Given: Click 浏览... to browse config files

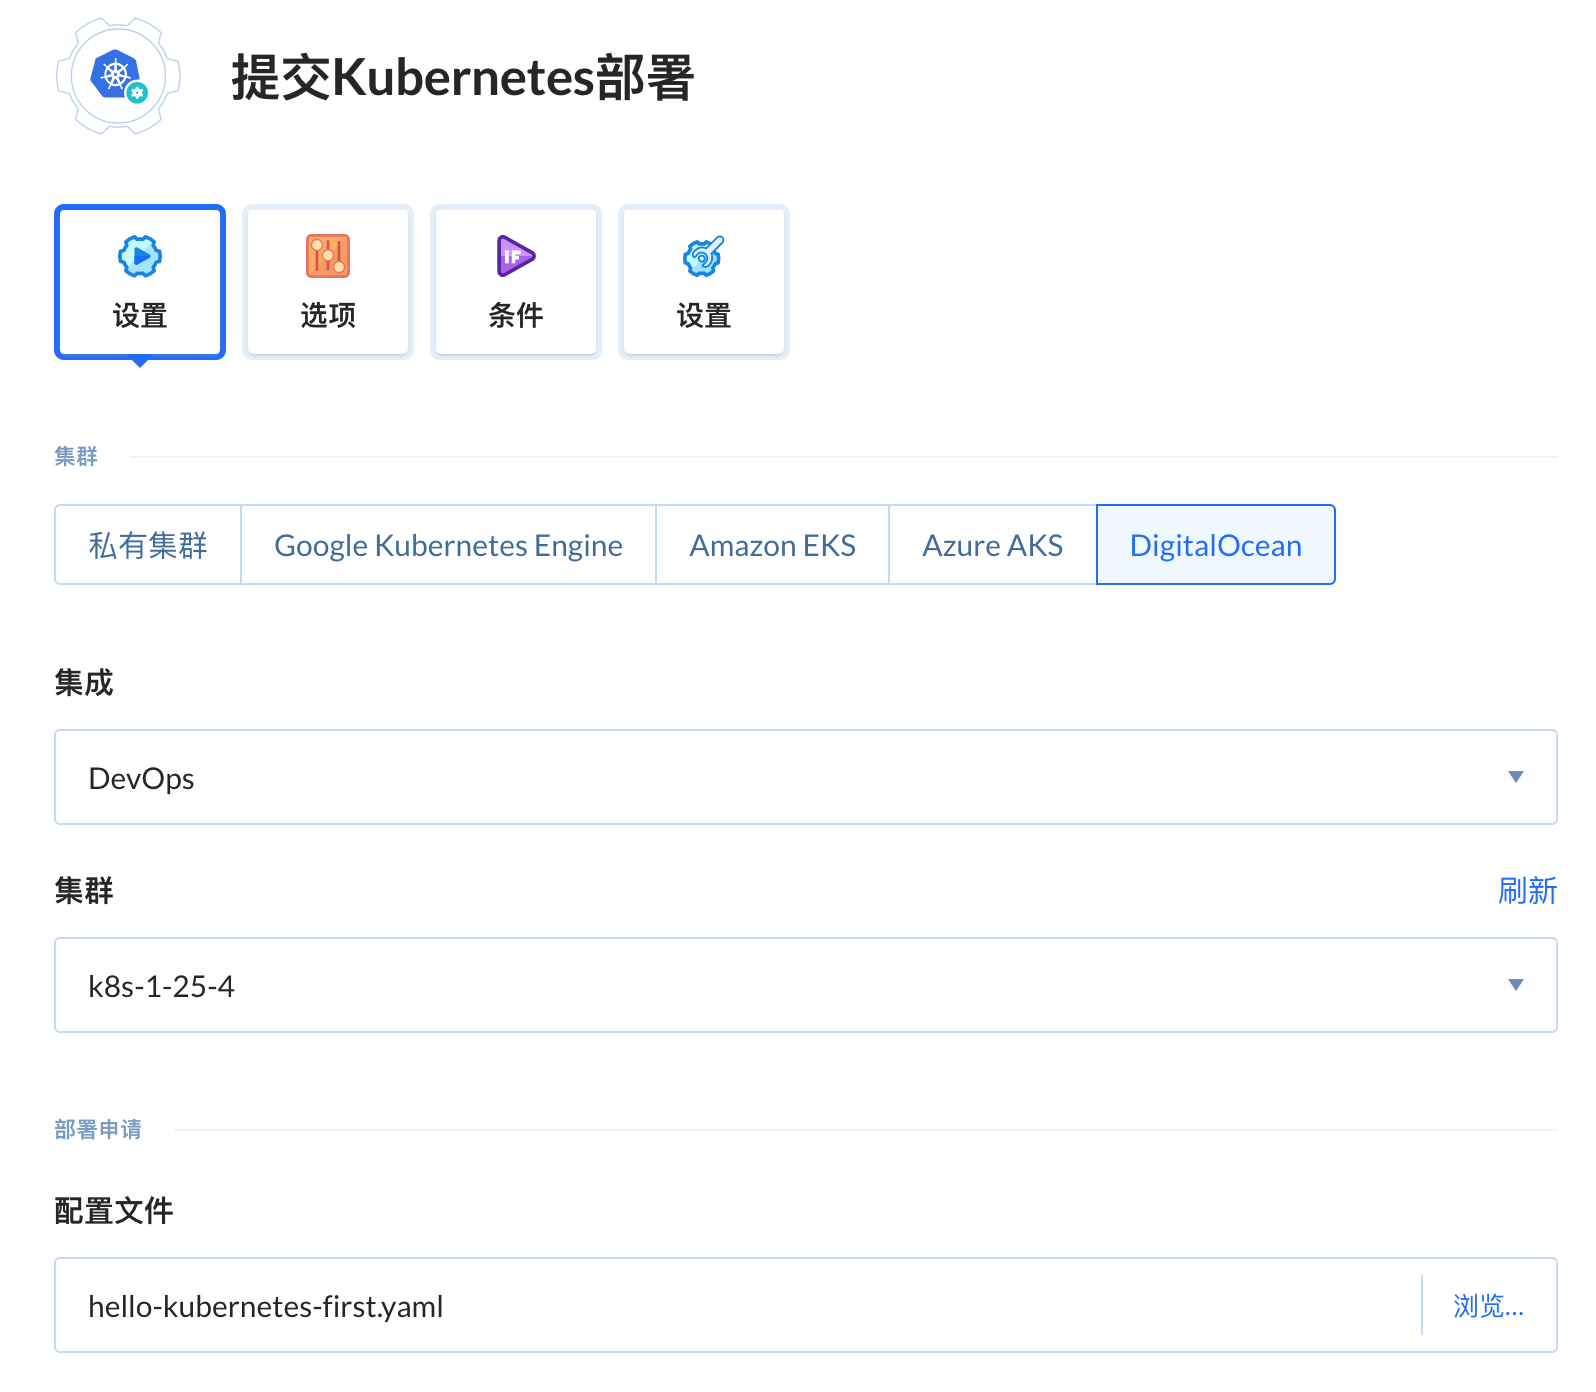Looking at the screenshot, I should [1488, 1306].
